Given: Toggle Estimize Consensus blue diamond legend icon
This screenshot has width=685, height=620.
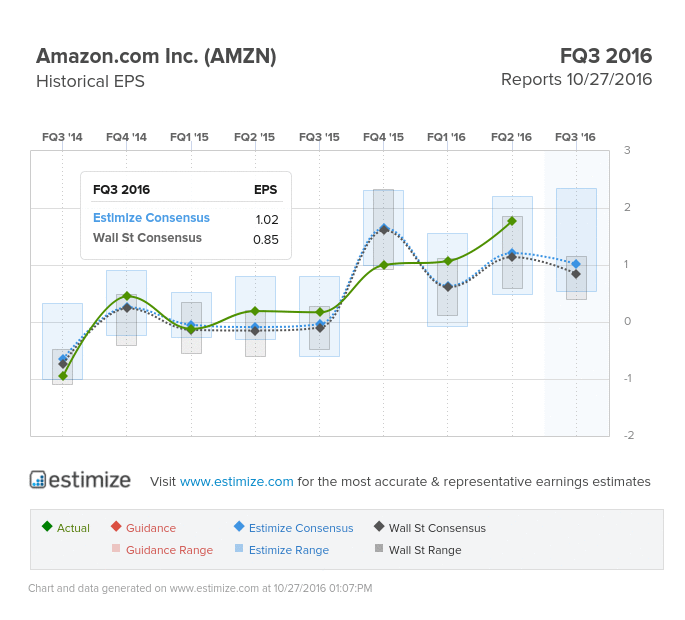Looking at the screenshot, I should (239, 526).
